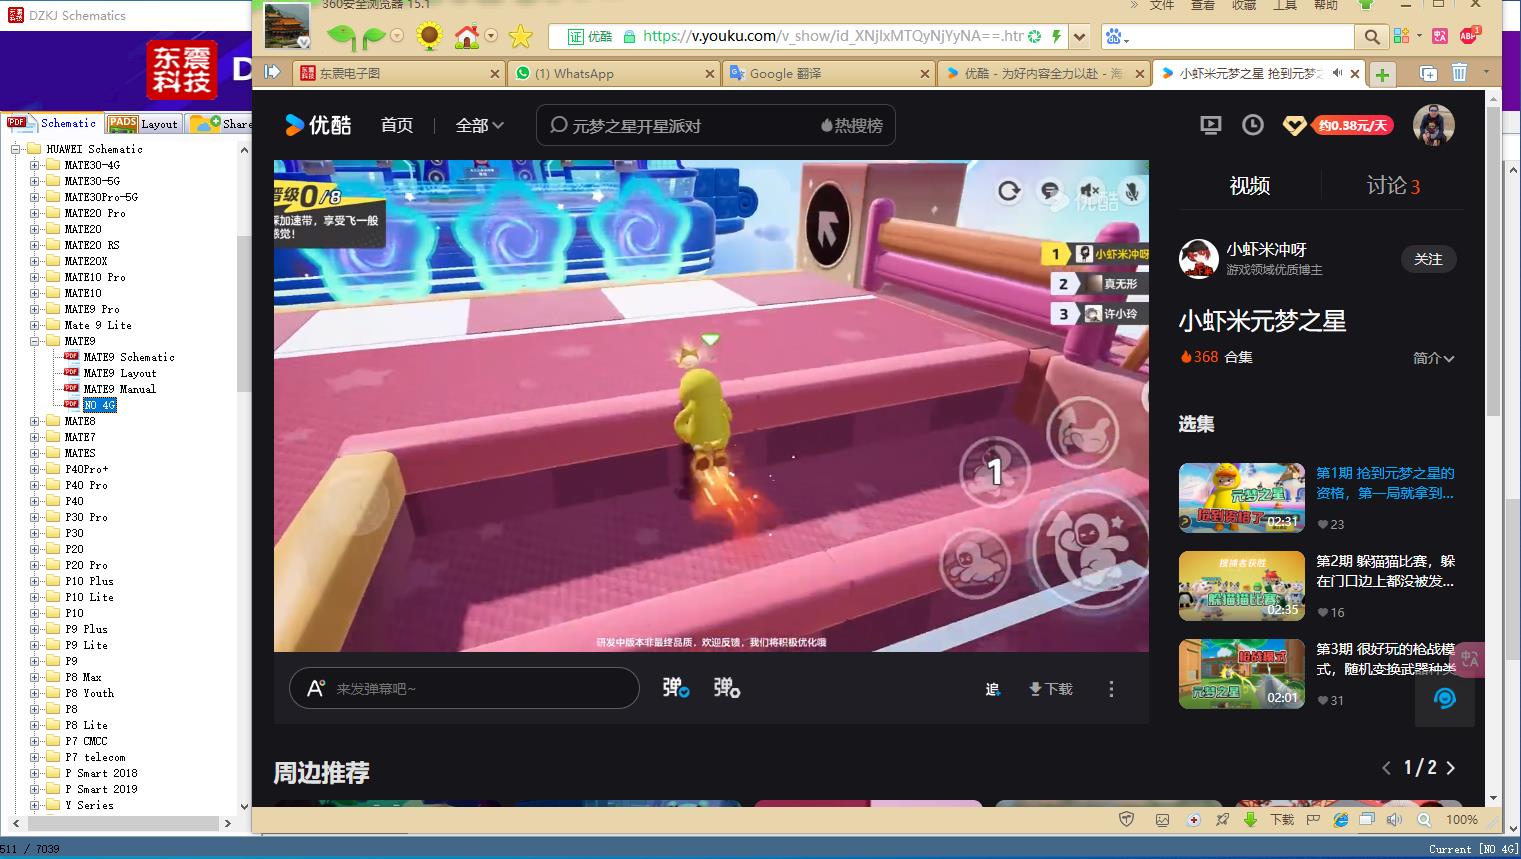Screen dimensions: 1521x859
Task: Go to next page of recommendations
Action: (x=1451, y=768)
